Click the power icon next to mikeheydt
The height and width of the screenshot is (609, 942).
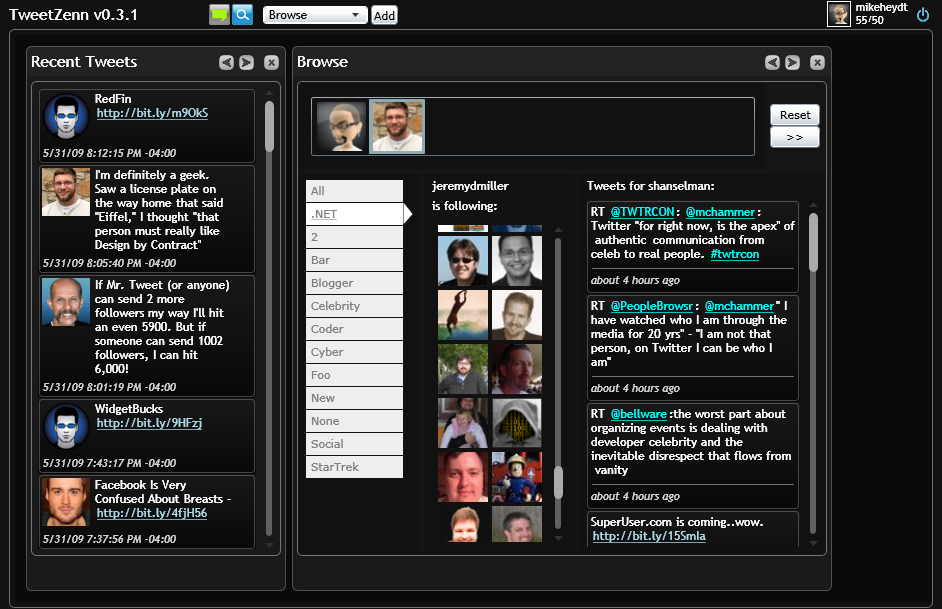point(923,15)
